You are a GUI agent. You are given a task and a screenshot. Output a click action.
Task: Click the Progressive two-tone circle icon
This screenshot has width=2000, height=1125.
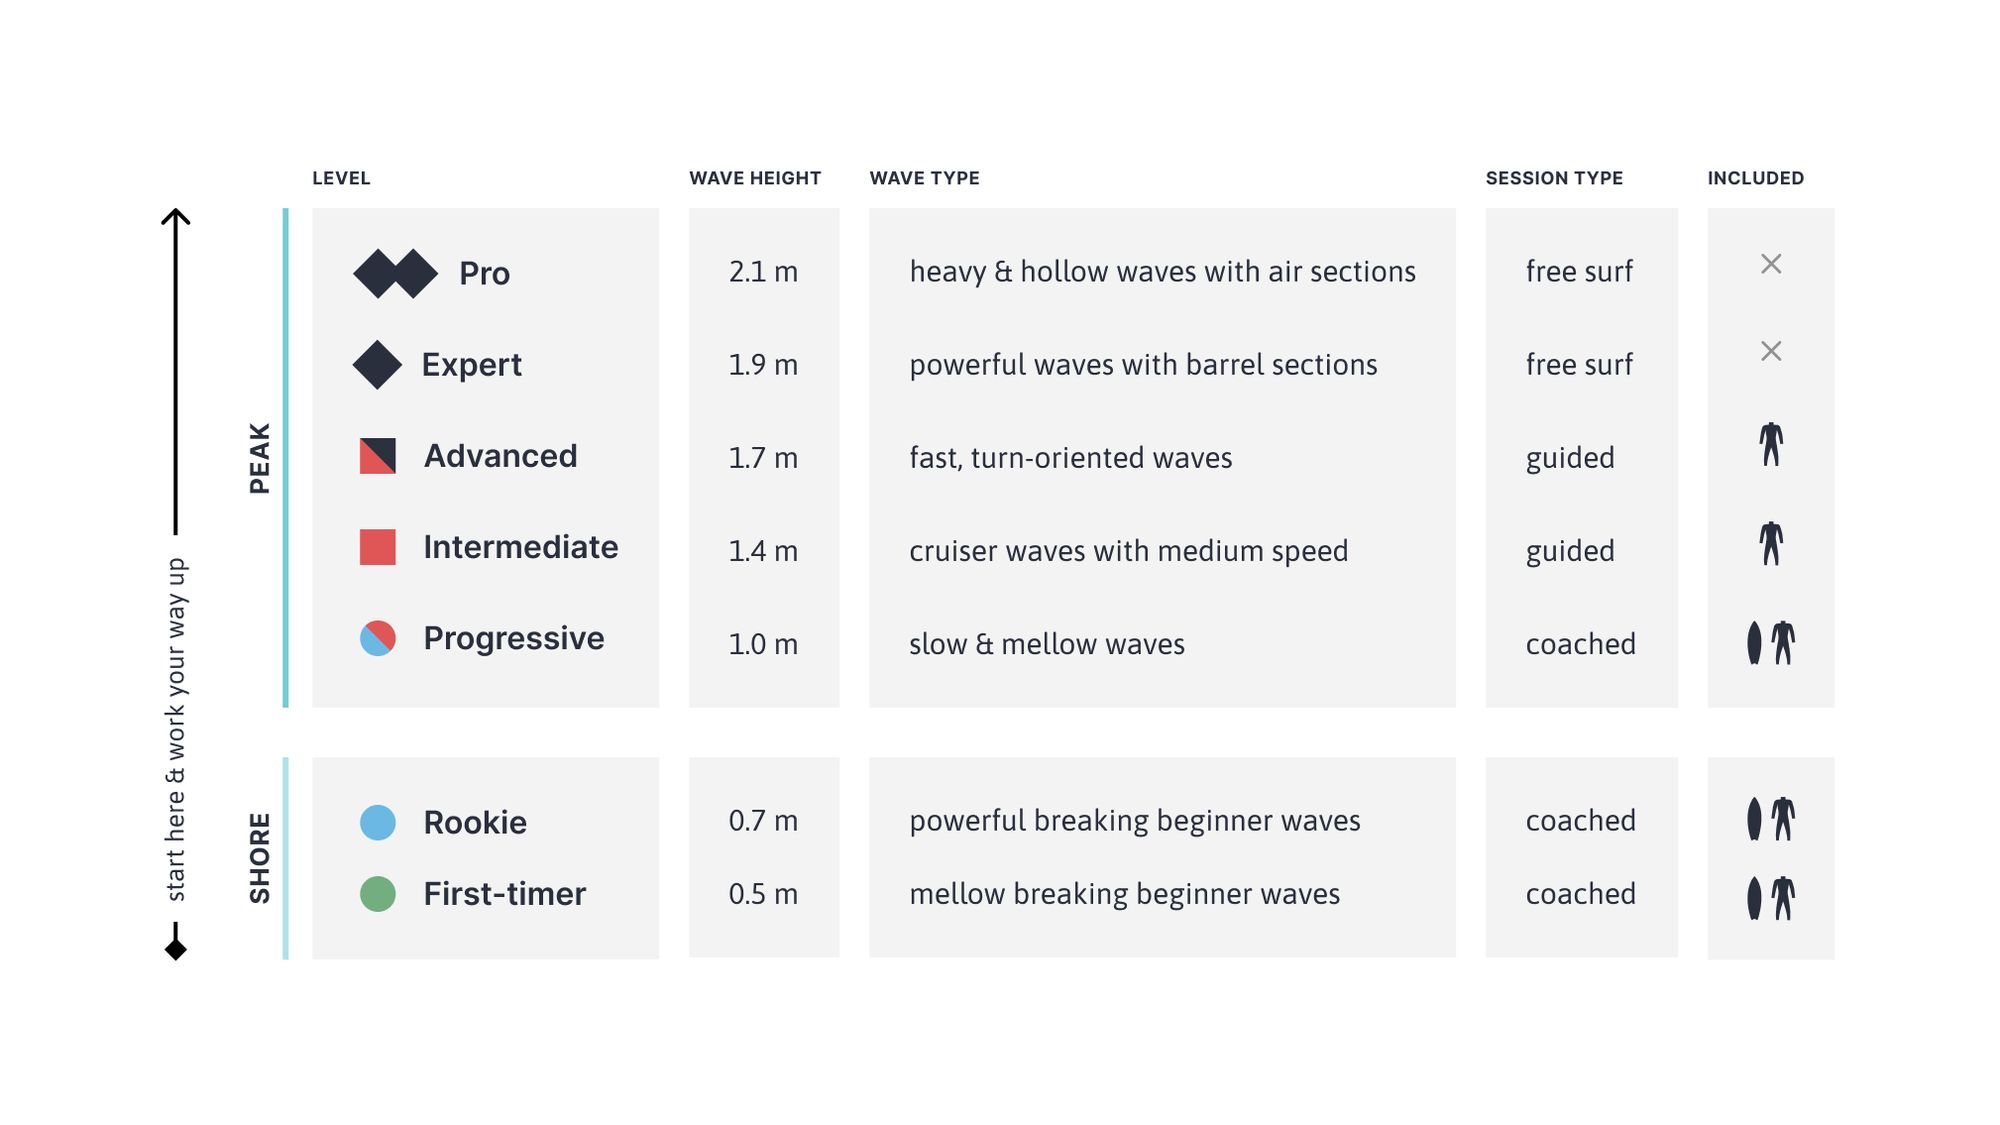tap(377, 638)
